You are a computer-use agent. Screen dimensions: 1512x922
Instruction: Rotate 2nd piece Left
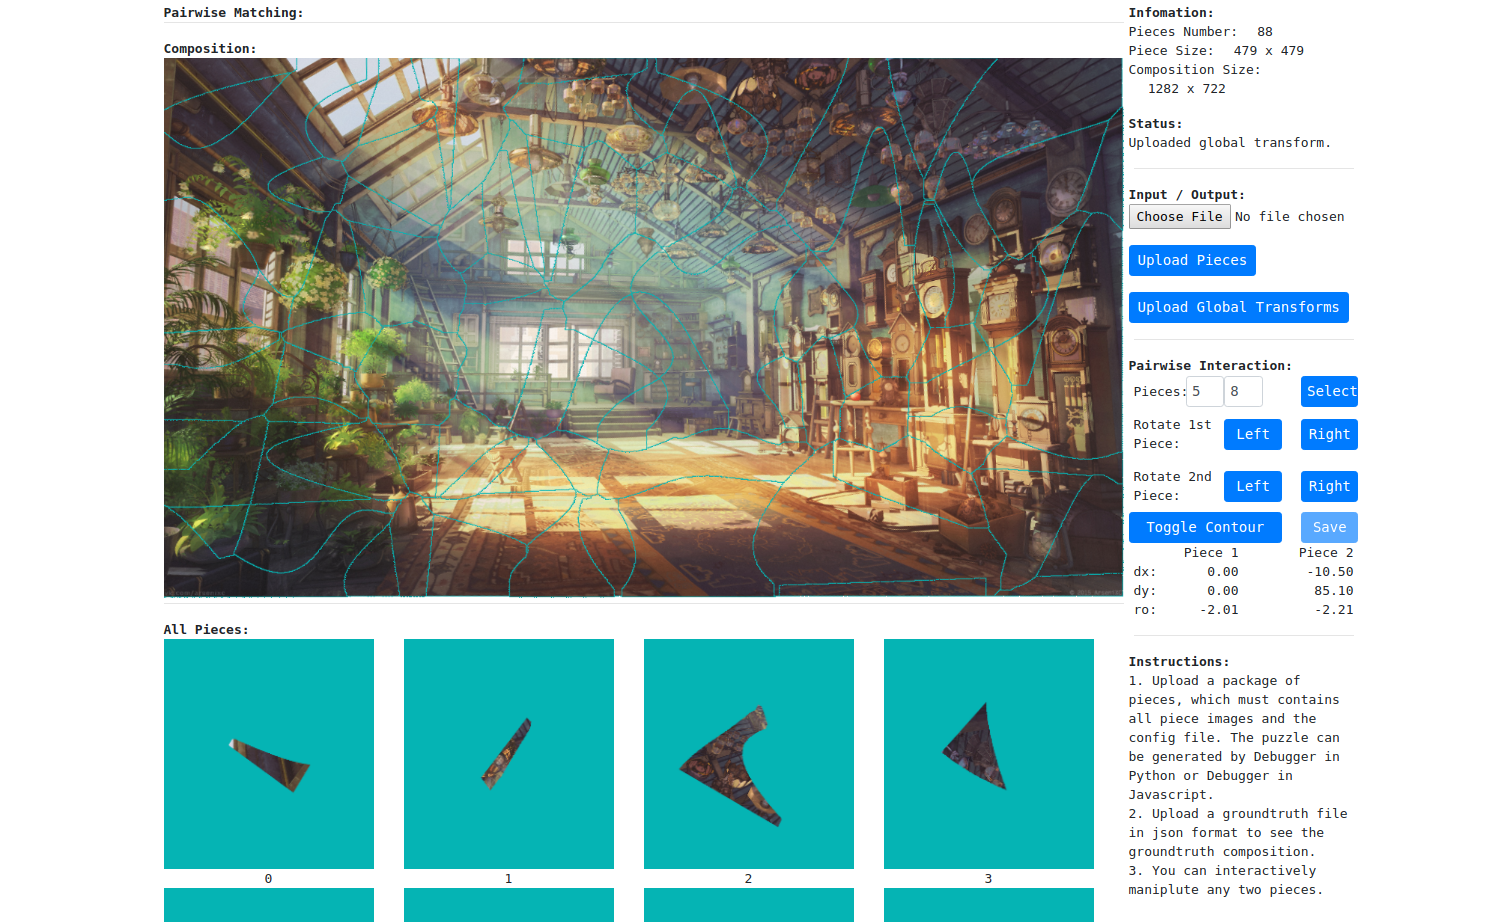(x=1252, y=486)
